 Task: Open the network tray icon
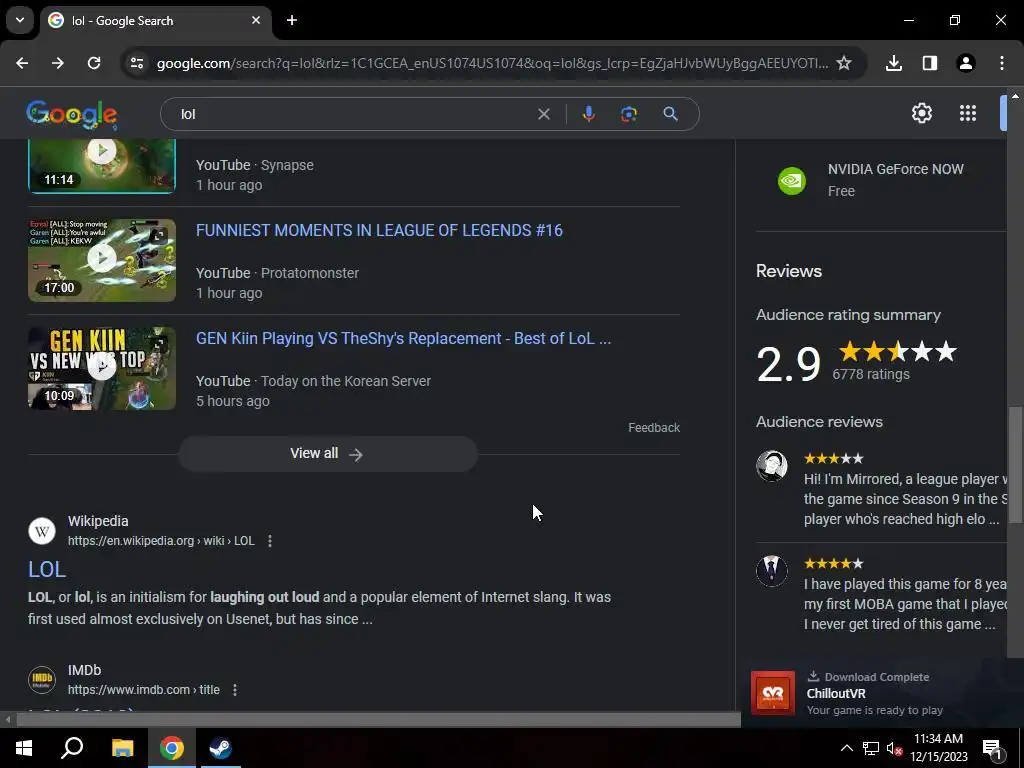click(871, 748)
